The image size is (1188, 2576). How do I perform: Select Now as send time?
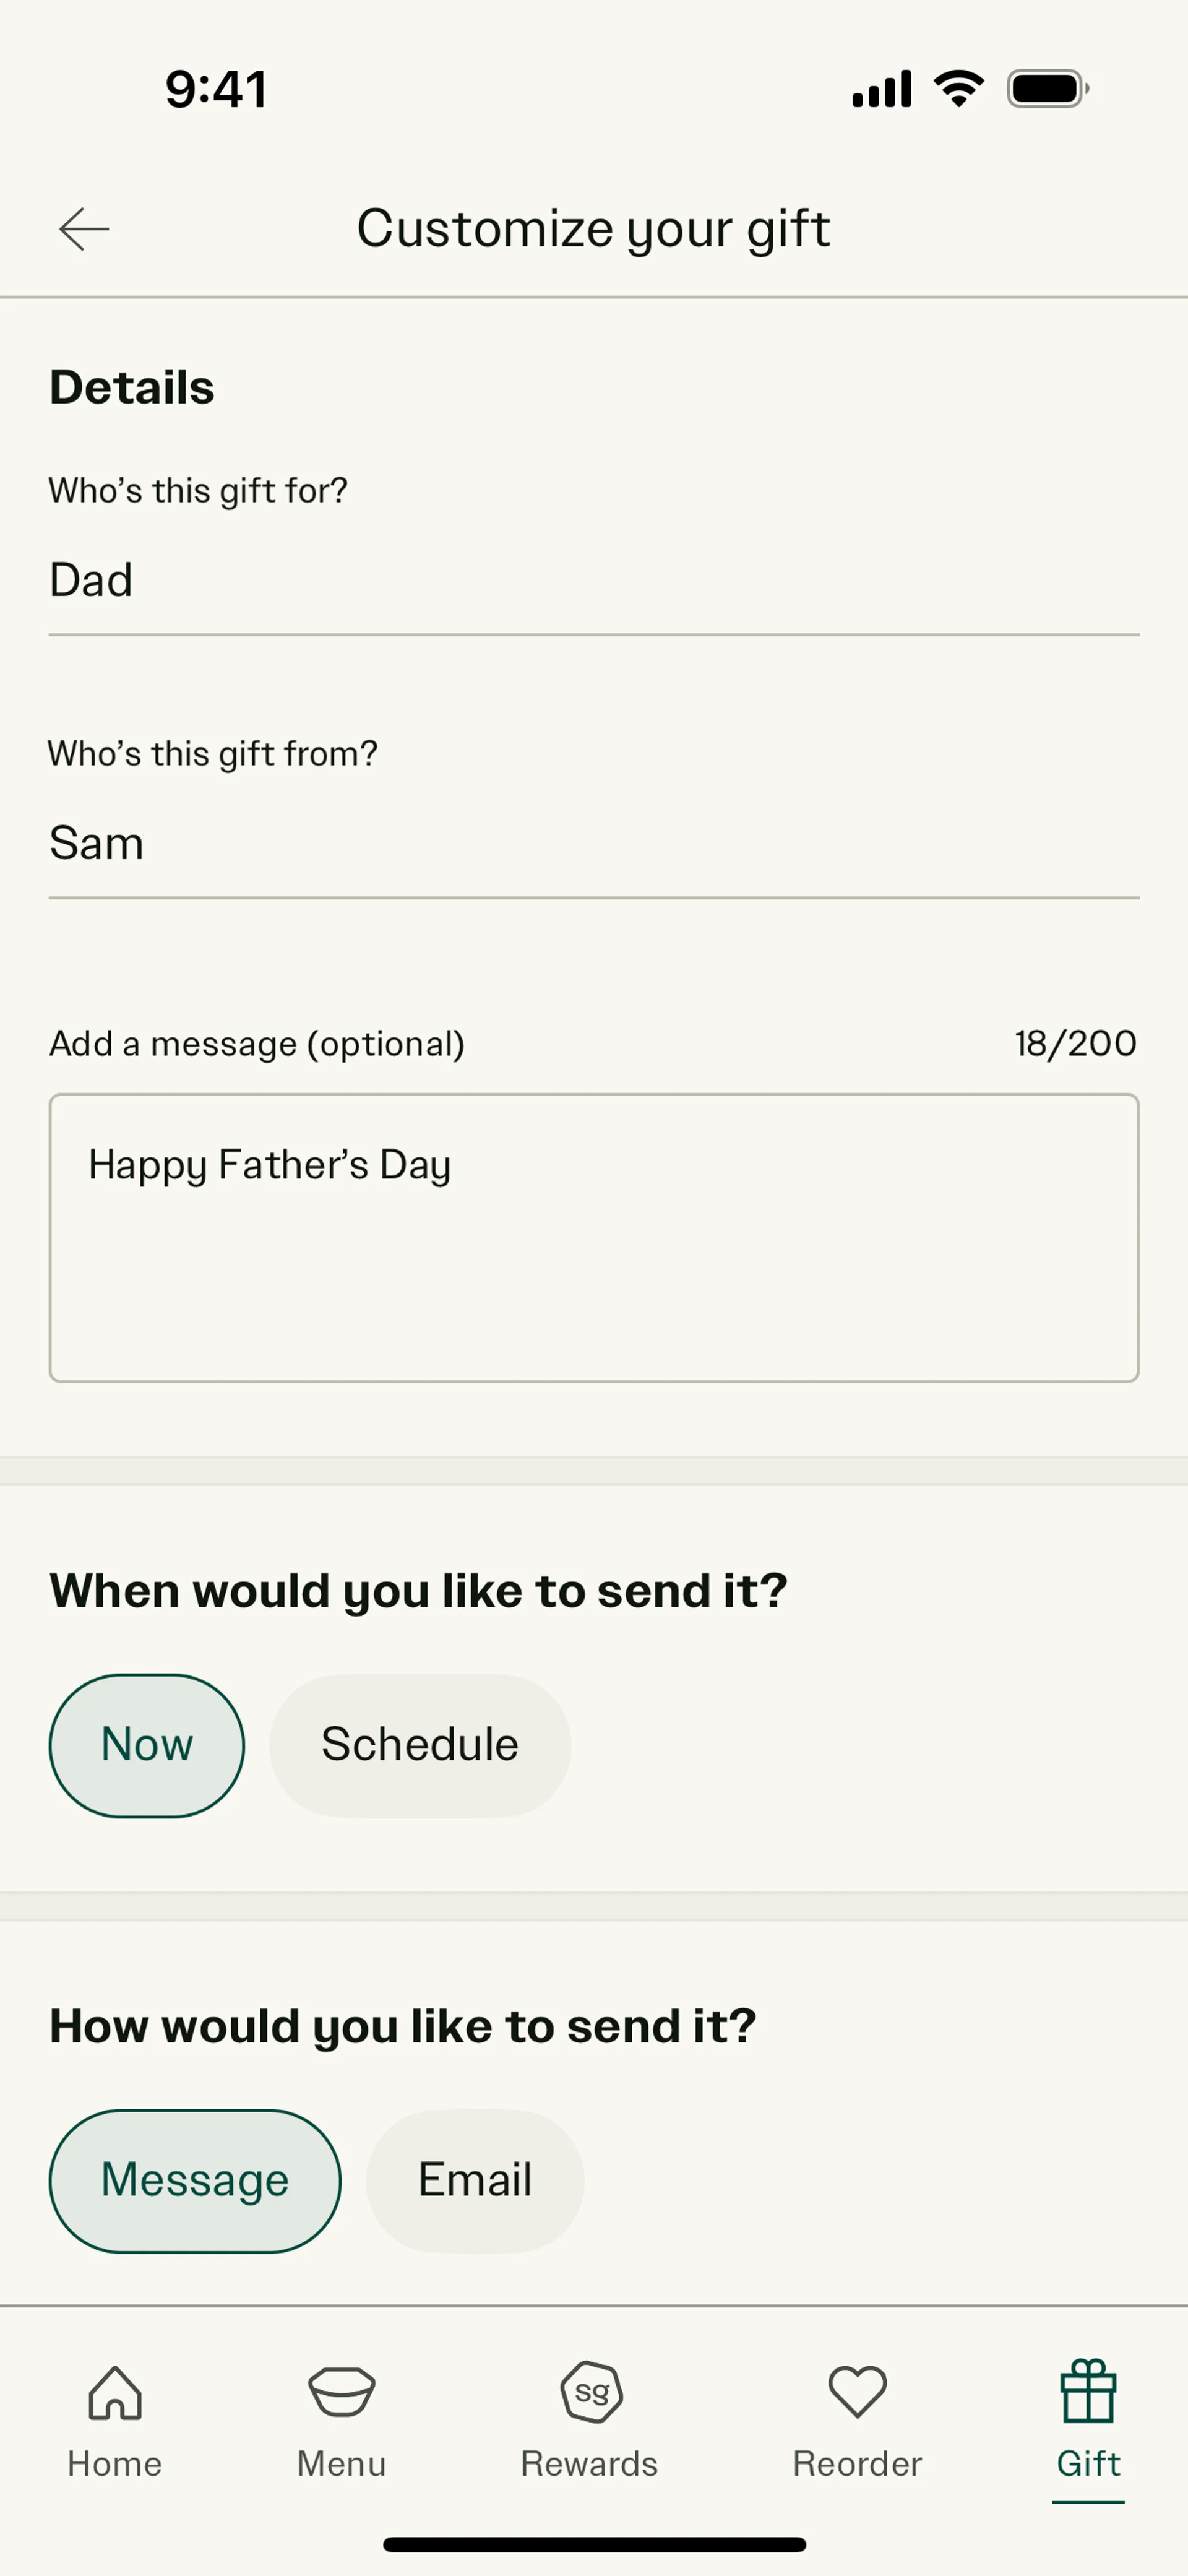coord(147,1745)
